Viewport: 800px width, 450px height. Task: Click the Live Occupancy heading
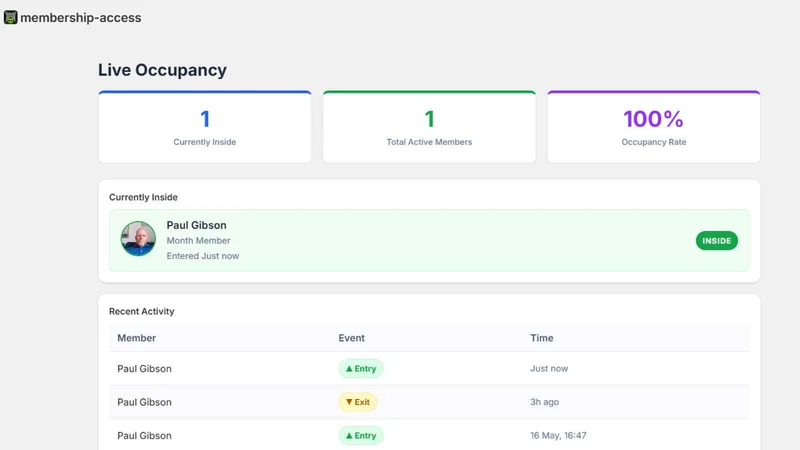point(162,70)
